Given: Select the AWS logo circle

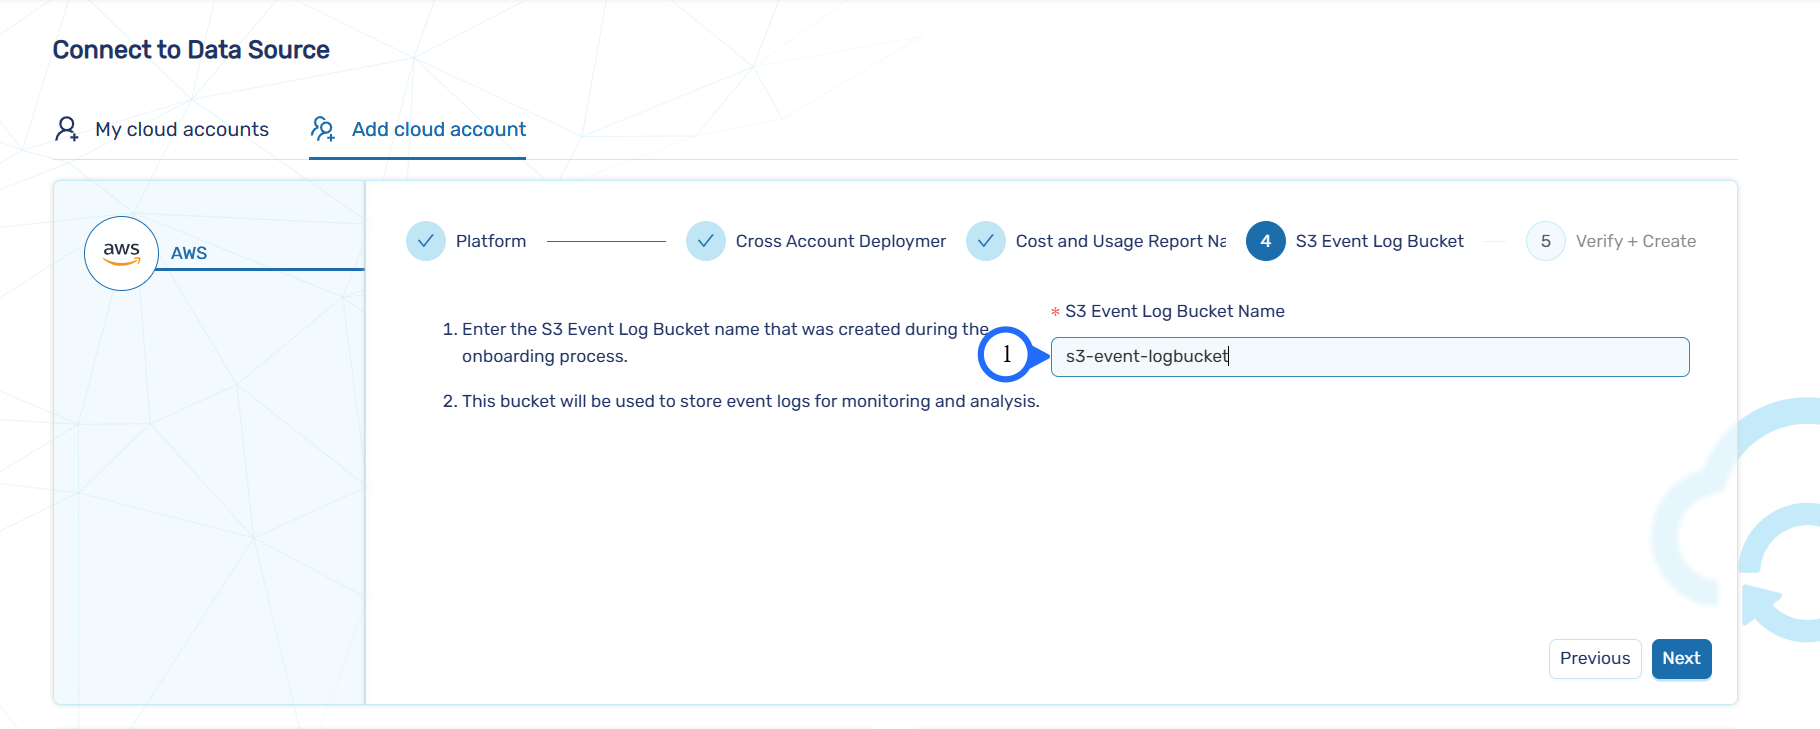Looking at the screenshot, I should click(x=121, y=253).
